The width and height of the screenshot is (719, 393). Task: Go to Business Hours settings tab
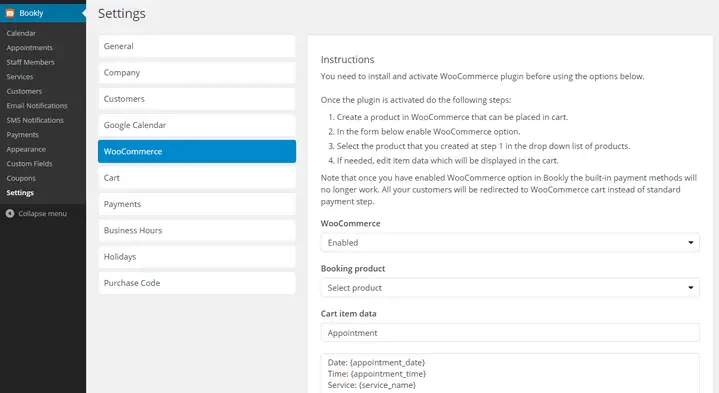197,230
